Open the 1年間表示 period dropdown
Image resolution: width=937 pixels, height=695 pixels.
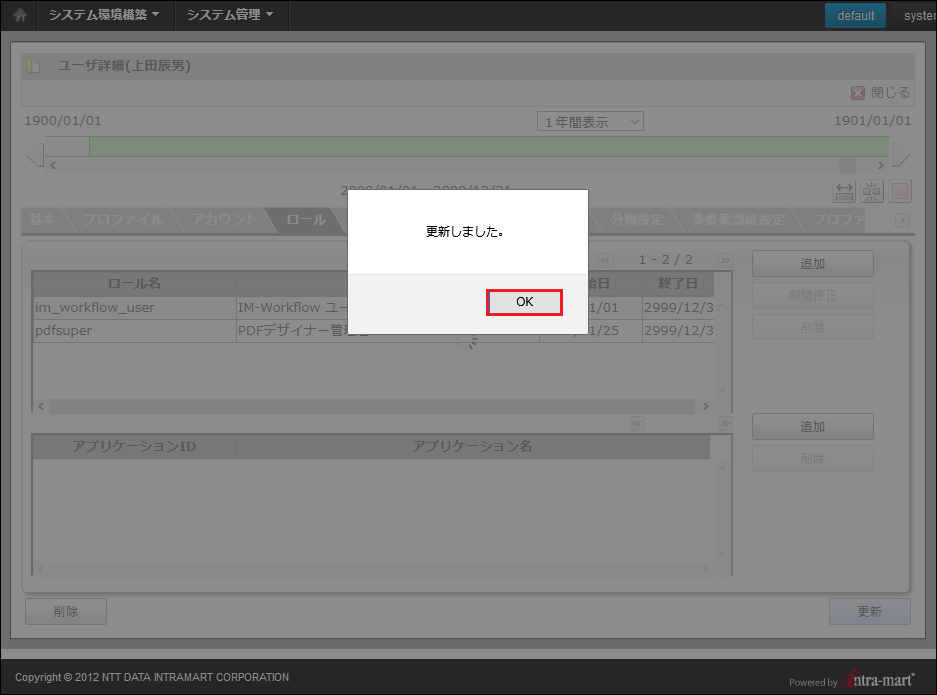tap(590, 122)
